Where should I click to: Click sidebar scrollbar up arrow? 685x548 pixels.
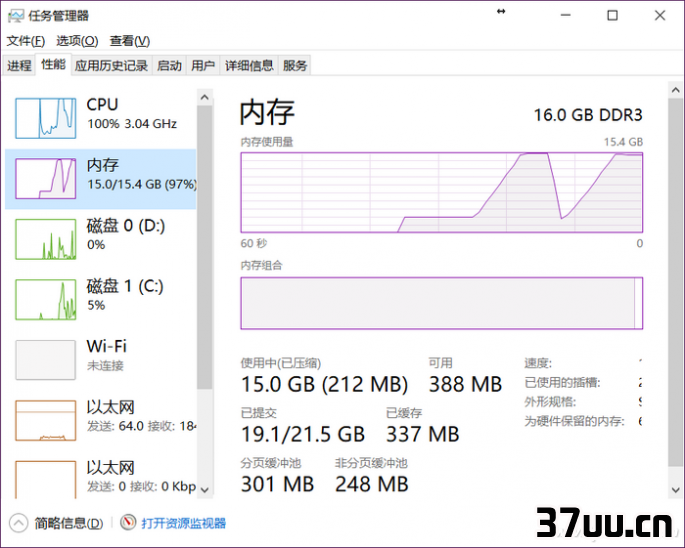[204, 97]
